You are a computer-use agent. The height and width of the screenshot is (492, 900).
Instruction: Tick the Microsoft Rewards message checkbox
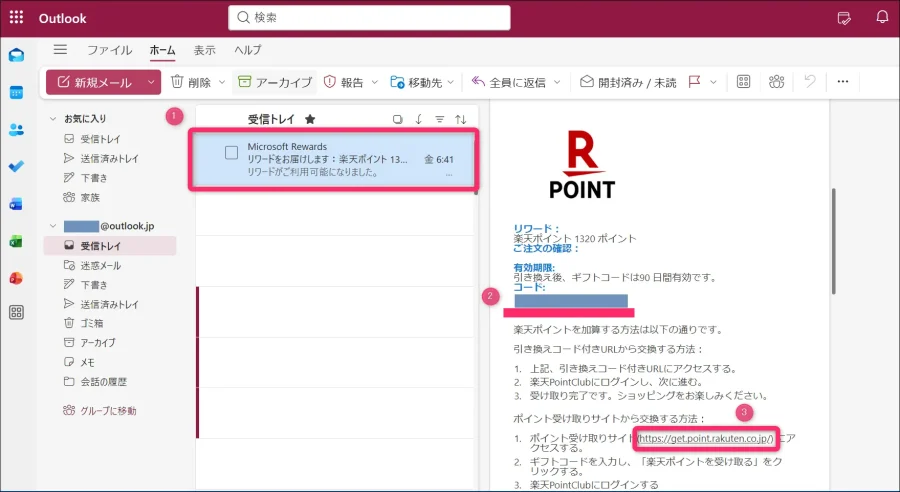coord(231,152)
